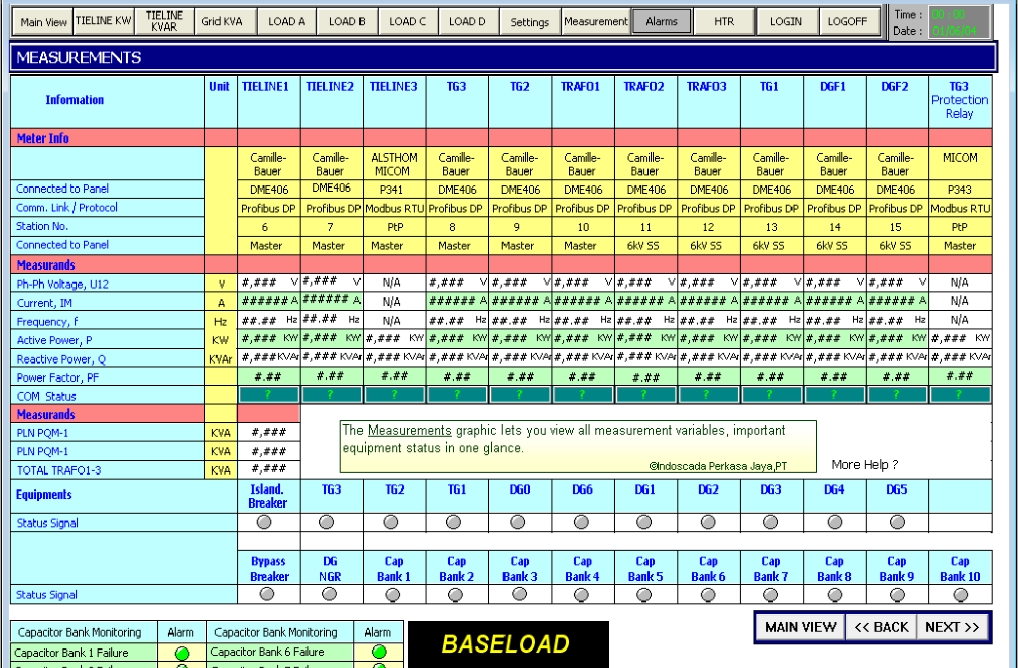This screenshot has height=668, width=1018.
Task: Open the Grid KVA page
Action: [x=220, y=21]
